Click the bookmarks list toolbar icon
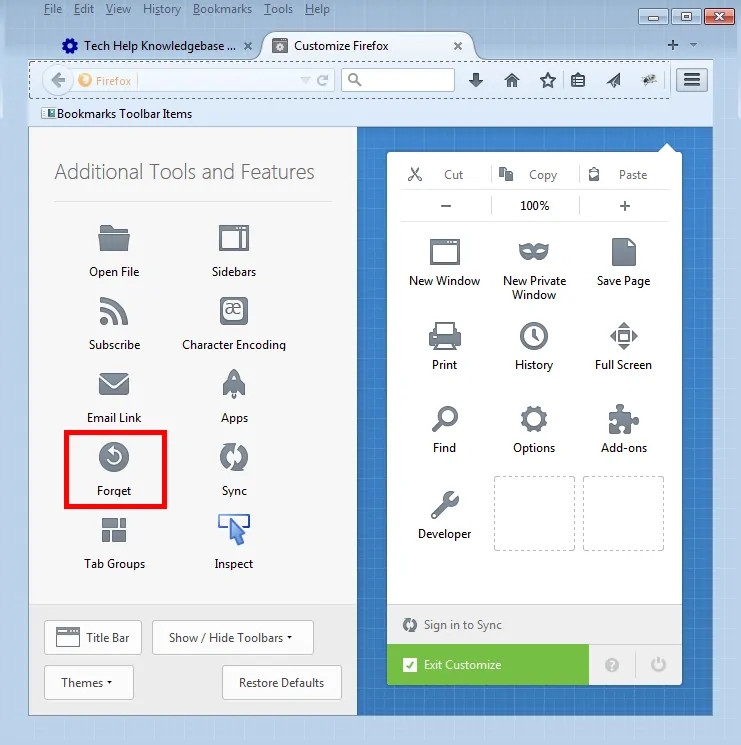 coord(578,80)
